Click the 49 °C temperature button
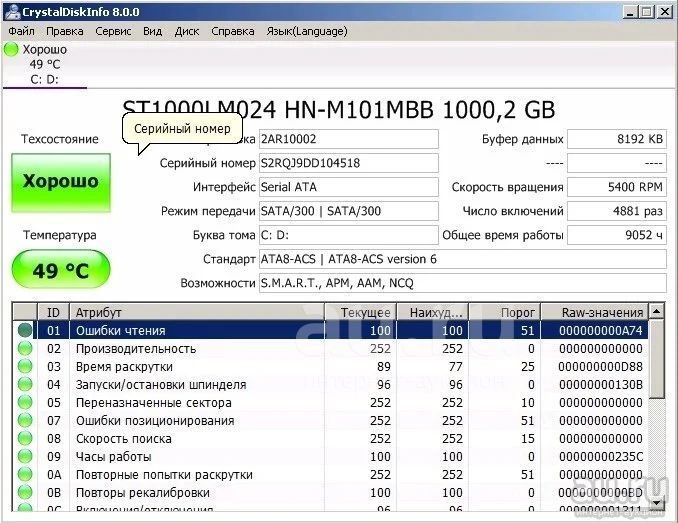678x523 pixels. [61, 269]
